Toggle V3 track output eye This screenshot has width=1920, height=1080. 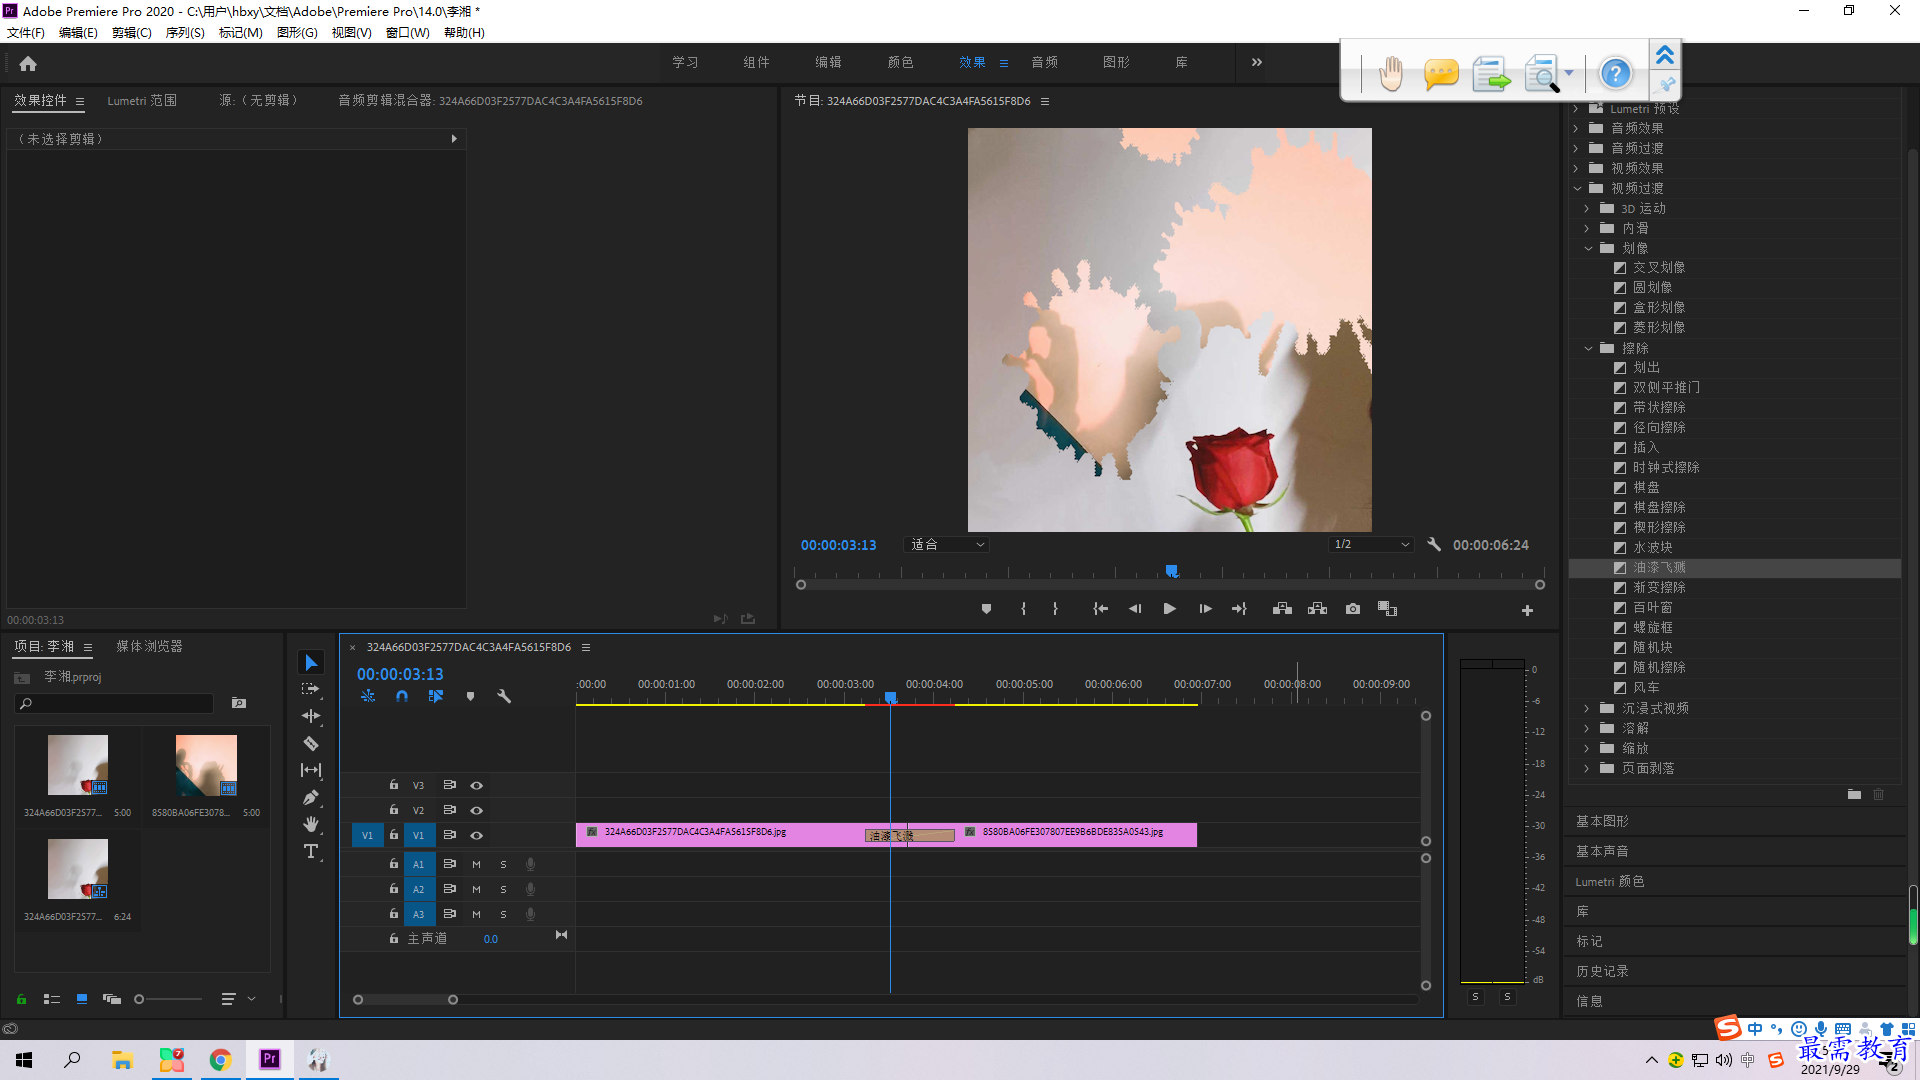(477, 785)
